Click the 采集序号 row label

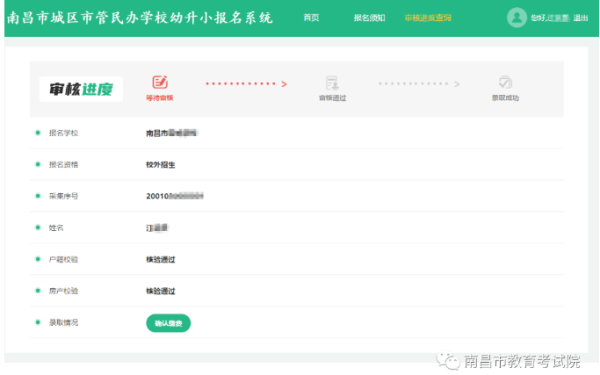pos(64,196)
